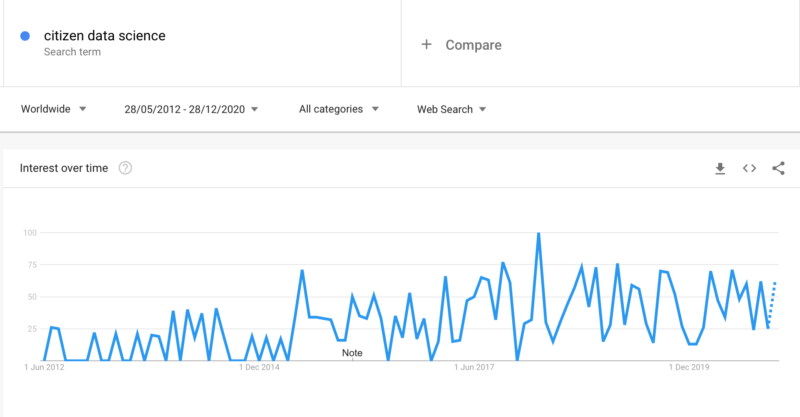This screenshot has width=800, height=417.
Task: Click the plus icon beside Compare
Action: (x=427, y=44)
